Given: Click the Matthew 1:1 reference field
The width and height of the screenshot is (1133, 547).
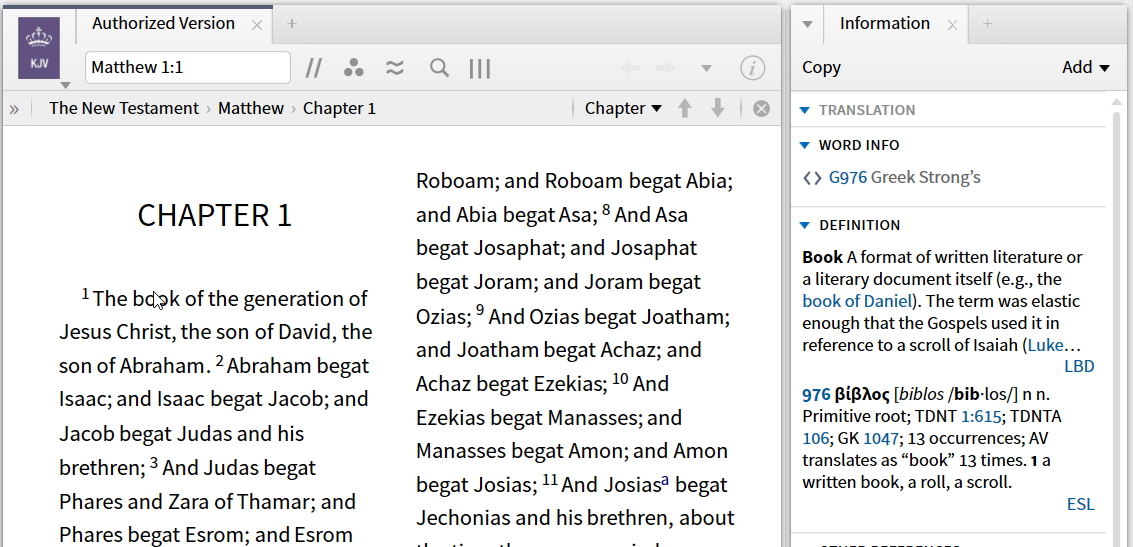Looking at the screenshot, I should (188, 68).
